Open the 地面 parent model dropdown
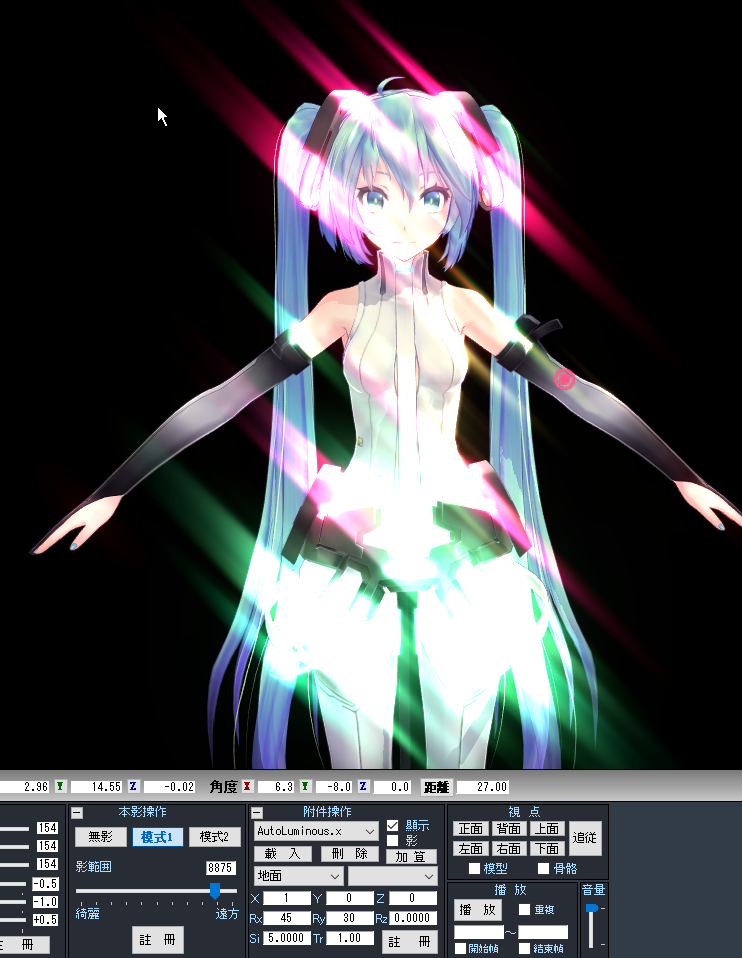The height and width of the screenshot is (958, 742). 298,876
